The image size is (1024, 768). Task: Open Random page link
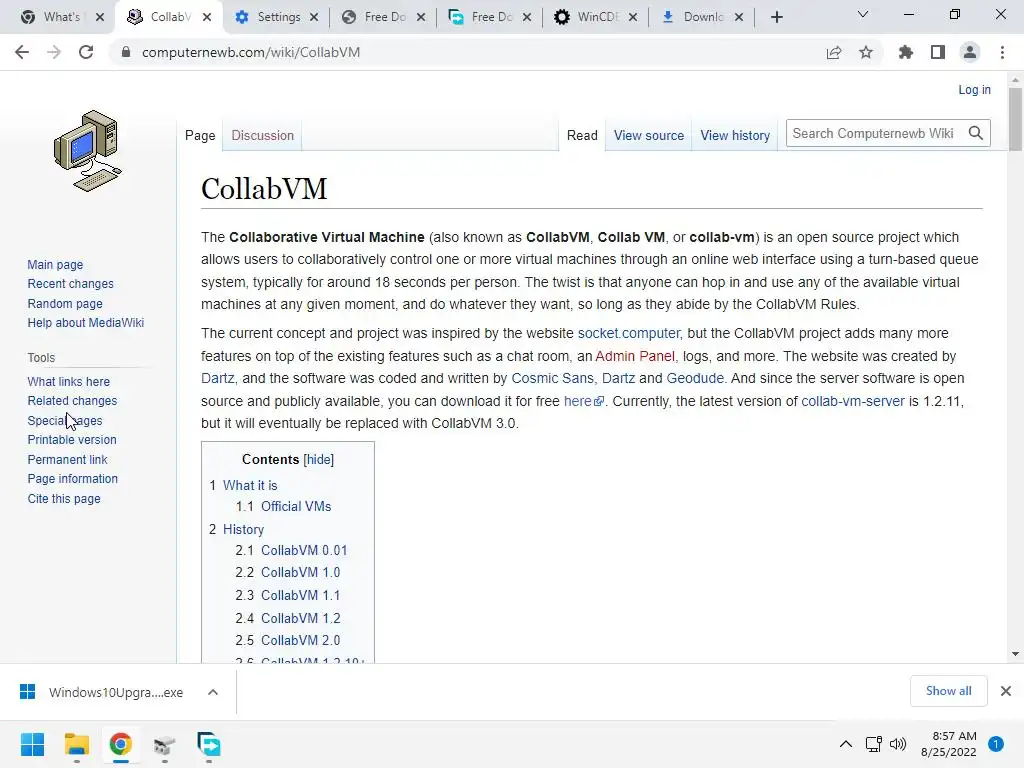click(65, 303)
